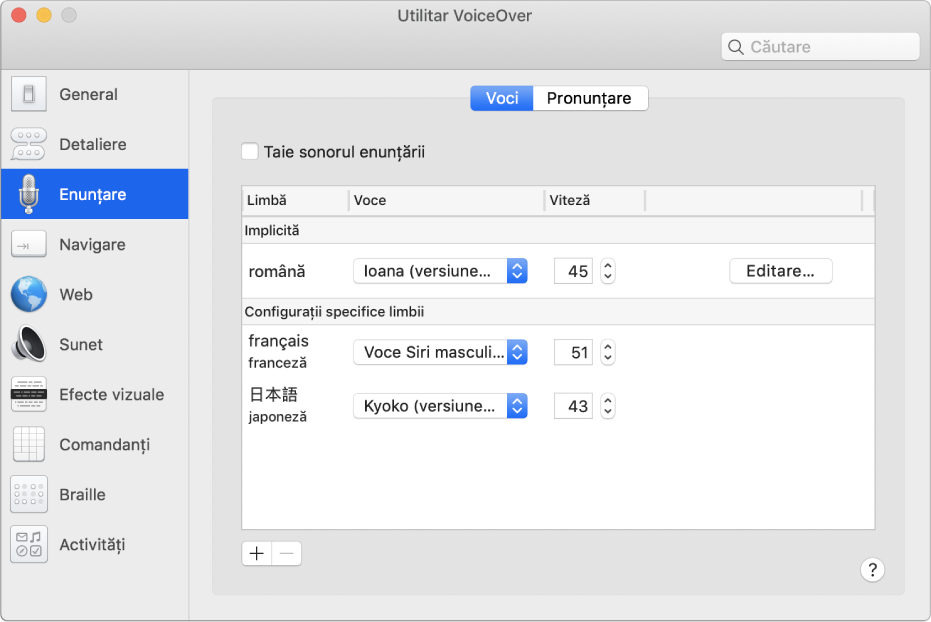Open the Activități panel

point(95,544)
